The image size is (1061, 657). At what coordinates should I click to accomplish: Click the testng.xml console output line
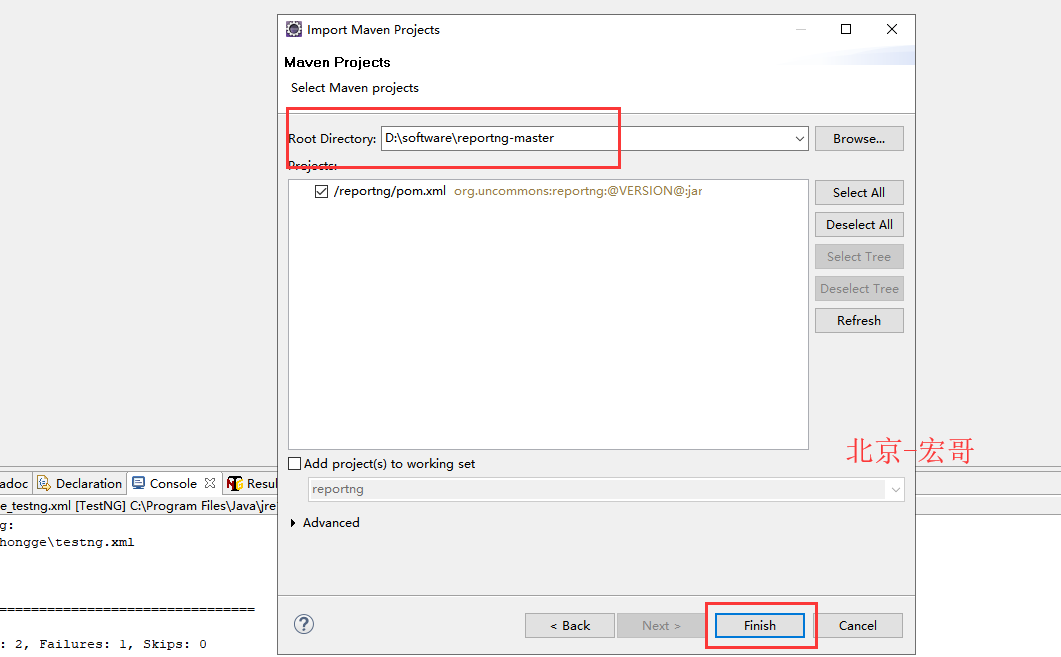coord(67,543)
